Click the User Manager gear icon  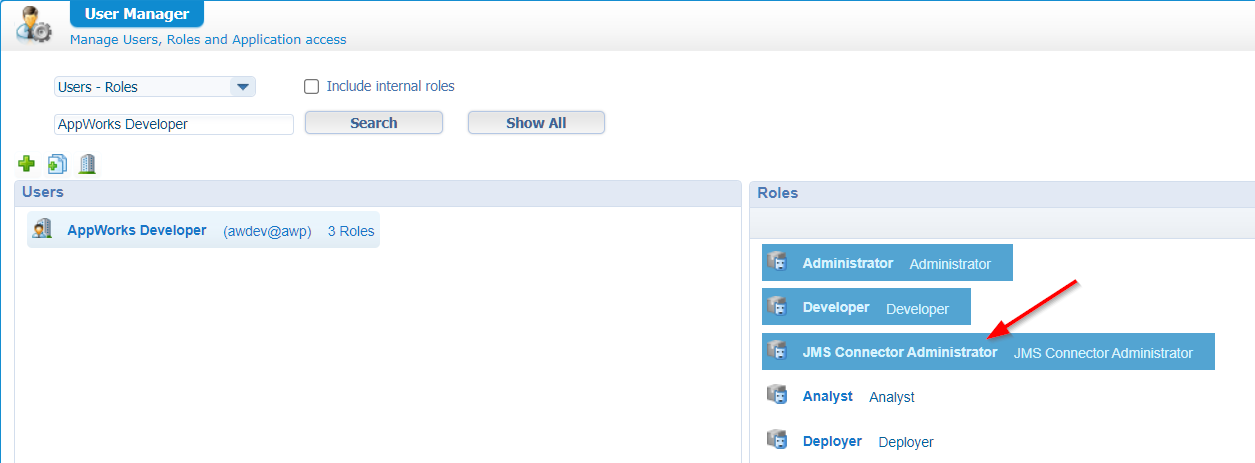tap(34, 23)
